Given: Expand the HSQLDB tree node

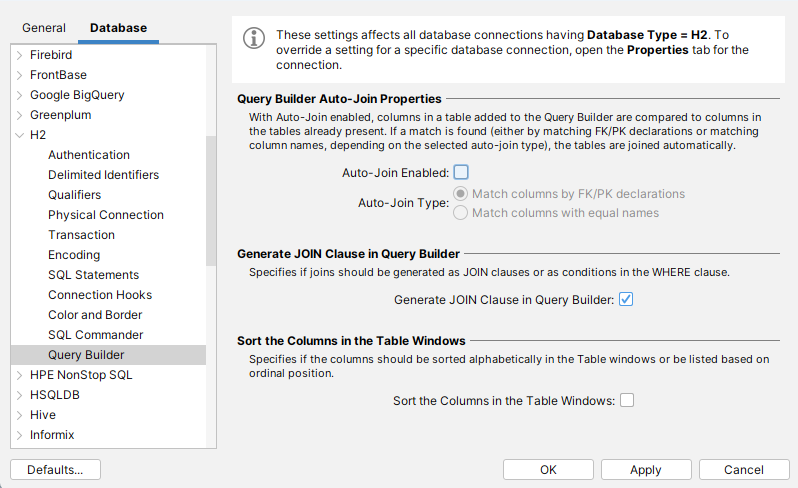Looking at the screenshot, I should (x=19, y=395).
